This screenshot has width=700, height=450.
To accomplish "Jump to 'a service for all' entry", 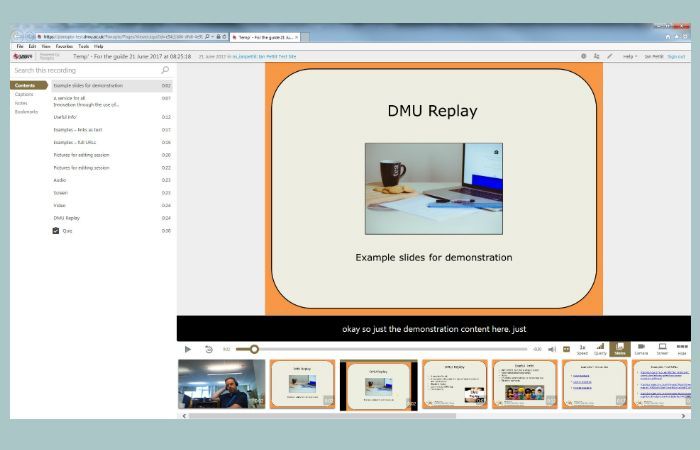I will (x=112, y=101).
